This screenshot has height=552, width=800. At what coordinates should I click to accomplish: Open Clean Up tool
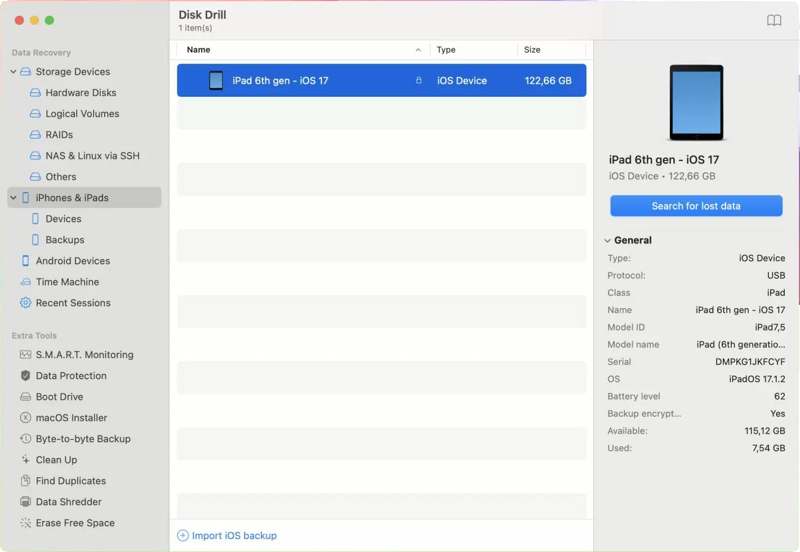tap(56, 460)
